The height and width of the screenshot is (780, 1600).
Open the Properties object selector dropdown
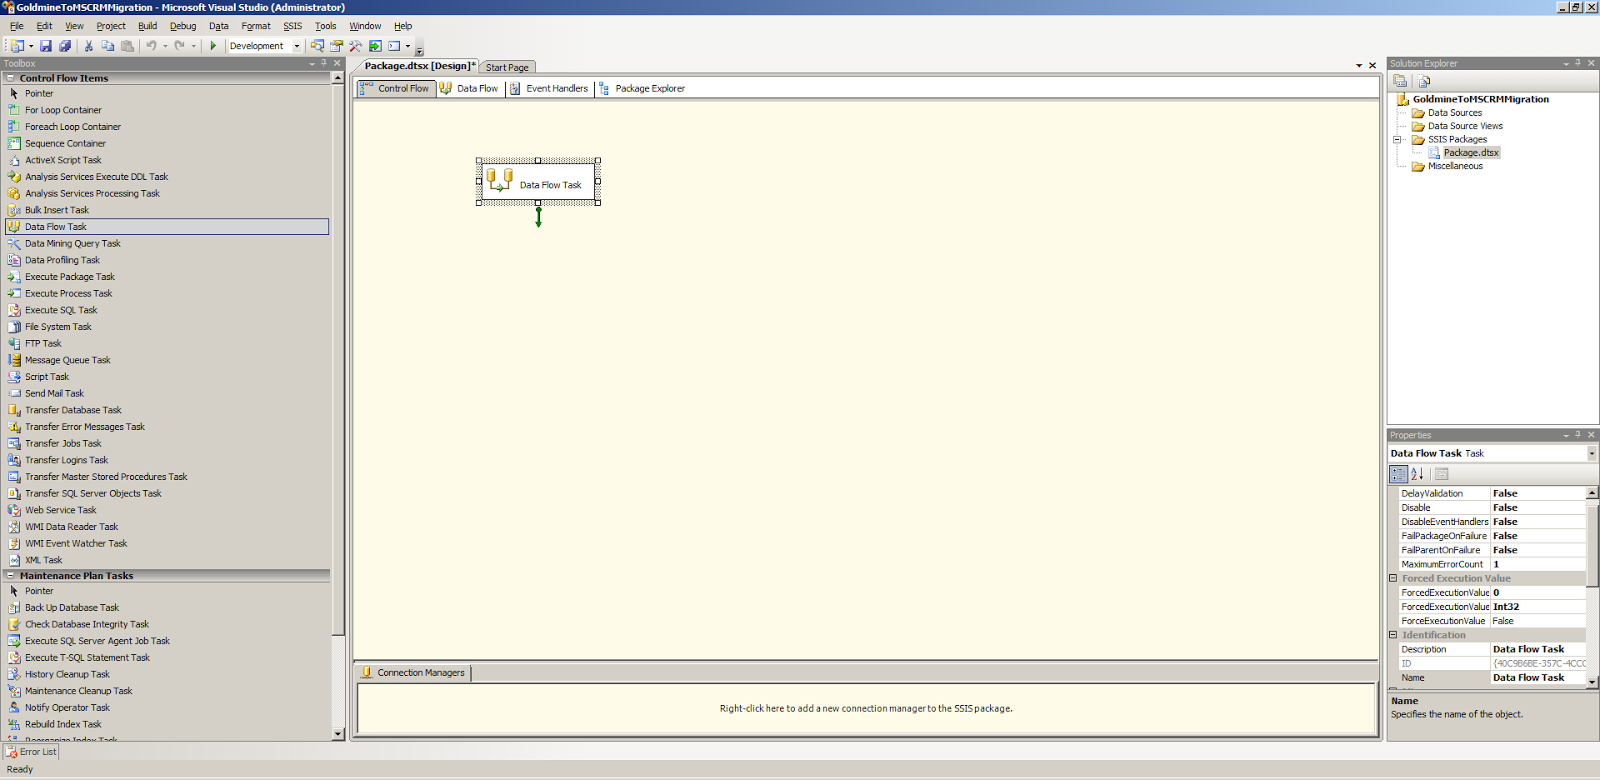(1591, 454)
